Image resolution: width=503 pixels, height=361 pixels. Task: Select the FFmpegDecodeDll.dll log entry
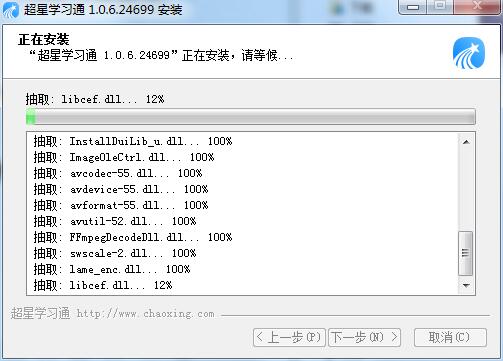click(133, 237)
